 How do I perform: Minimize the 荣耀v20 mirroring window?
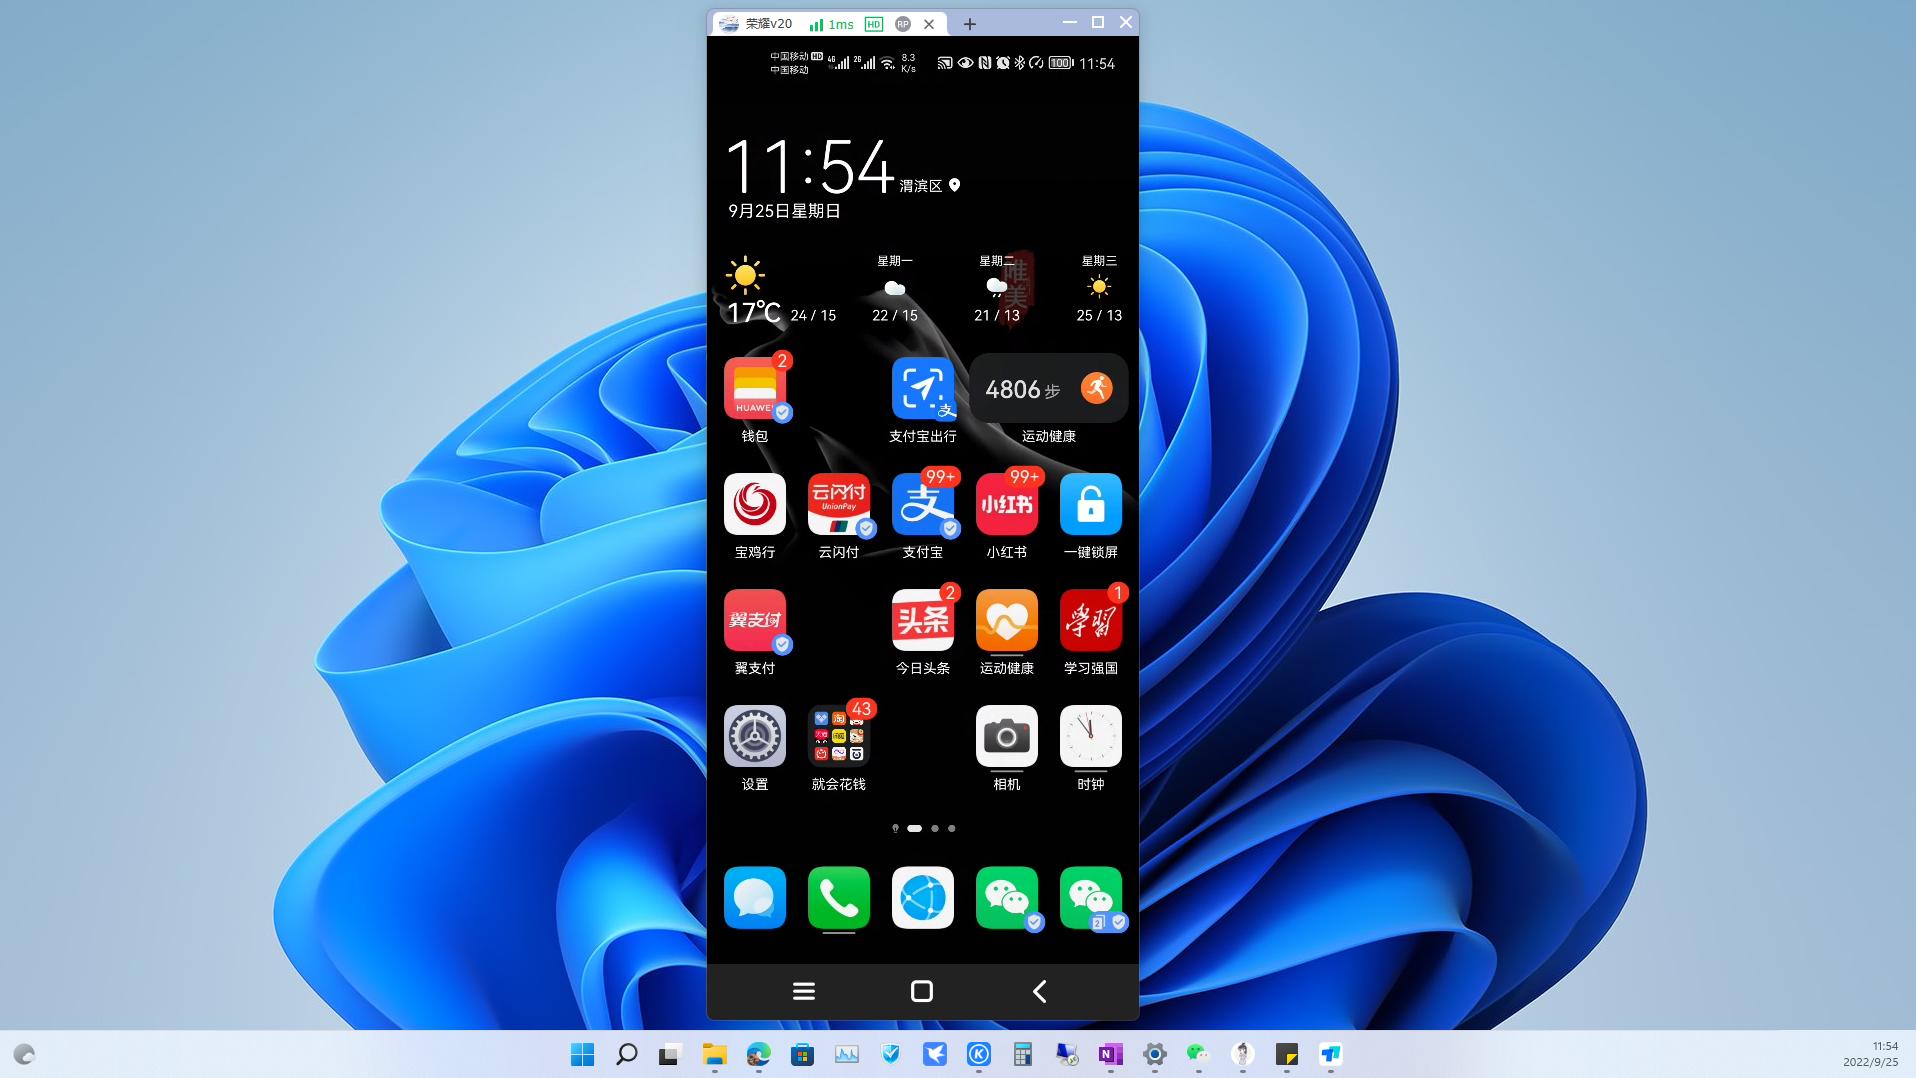(1069, 22)
